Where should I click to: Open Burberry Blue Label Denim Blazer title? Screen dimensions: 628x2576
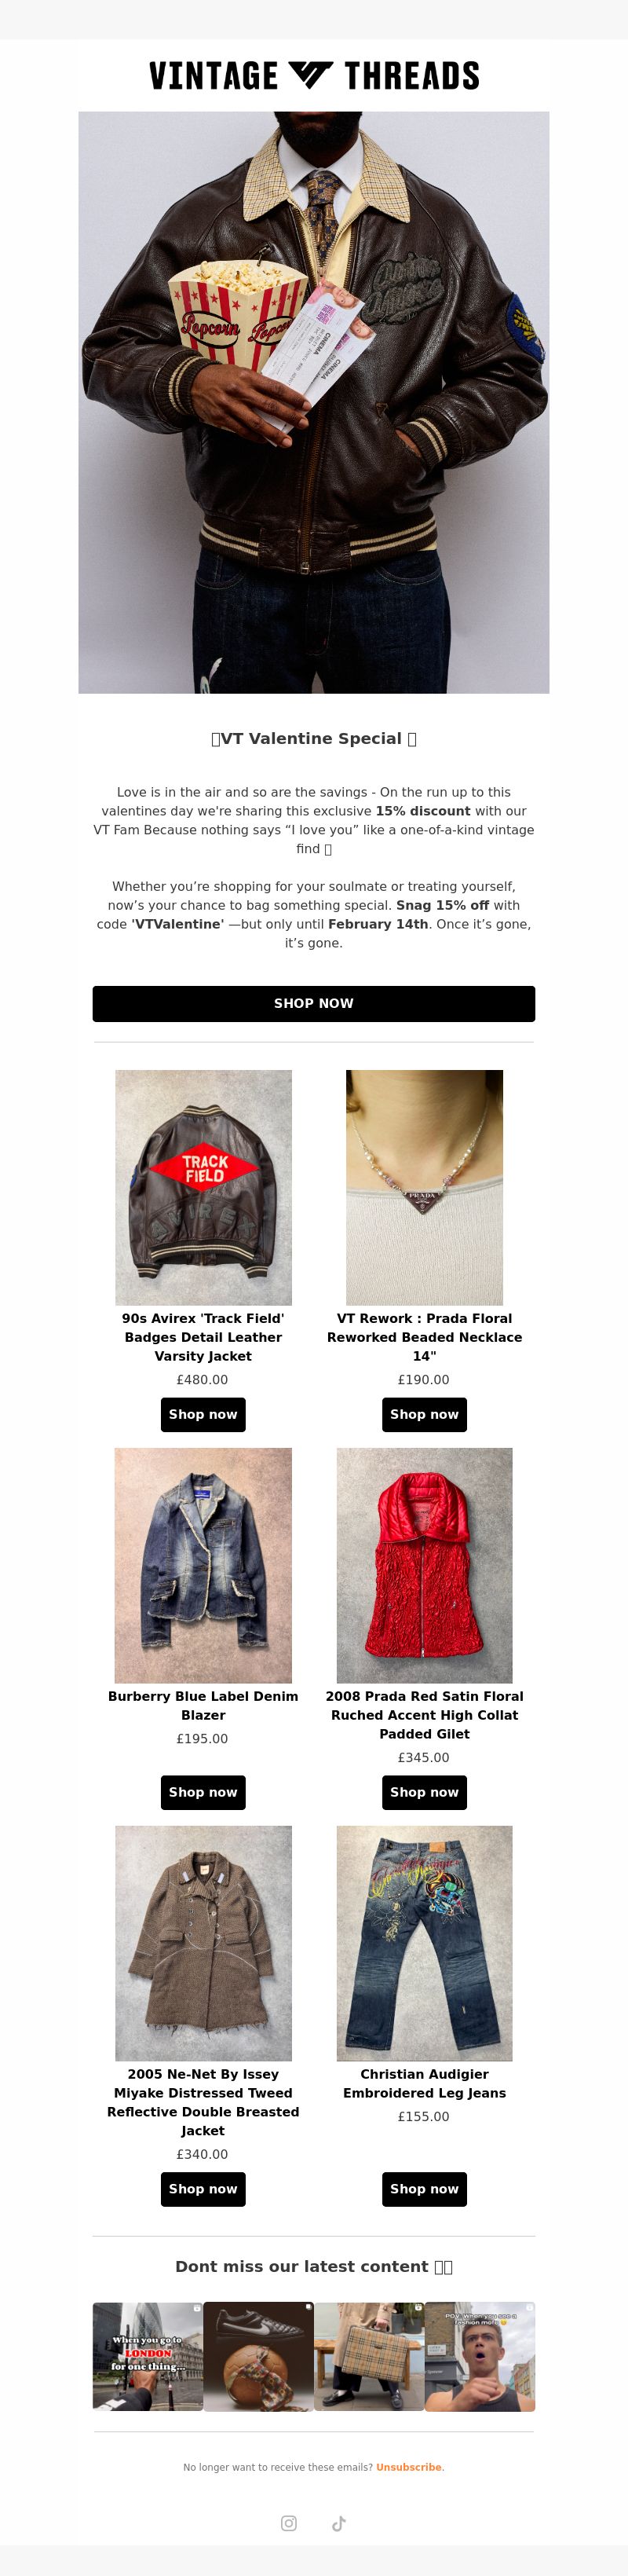pos(203,1705)
